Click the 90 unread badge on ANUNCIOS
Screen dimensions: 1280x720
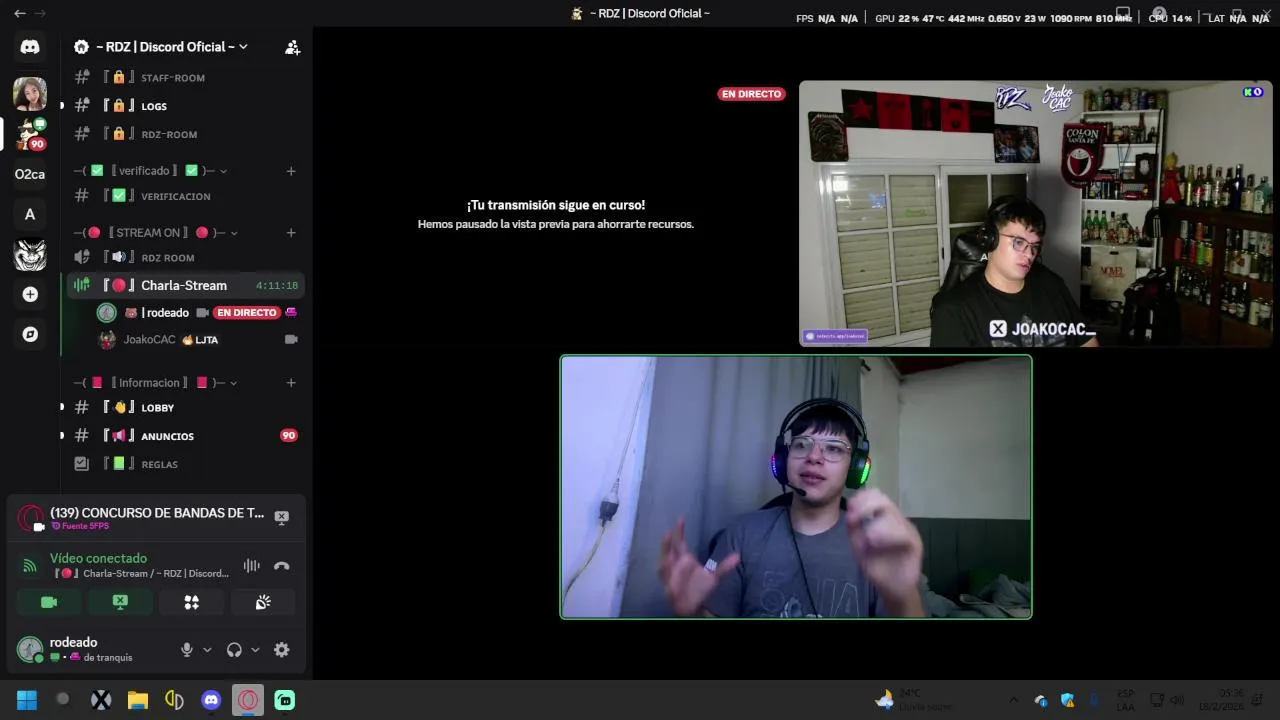click(x=289, y=435)
